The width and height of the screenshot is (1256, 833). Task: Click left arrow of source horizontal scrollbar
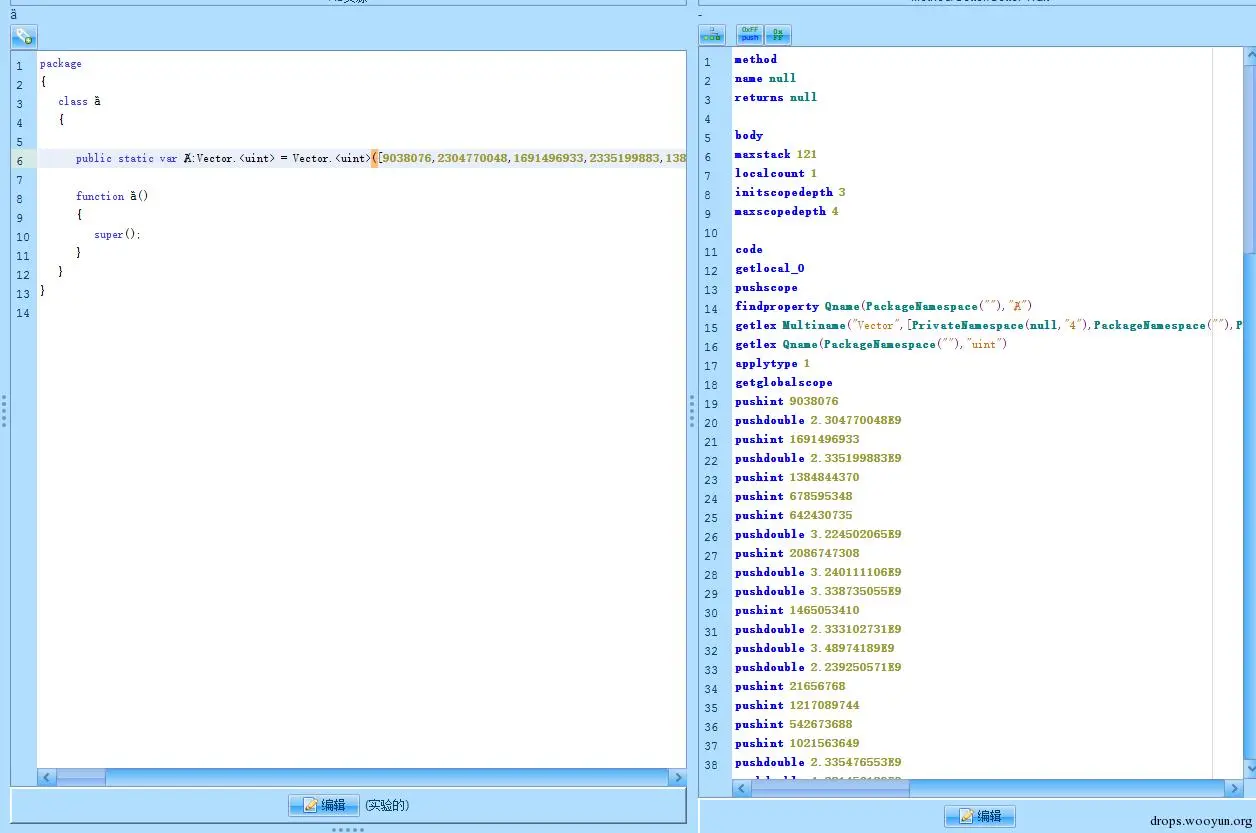pyautogui.click(x=47, y=777)
